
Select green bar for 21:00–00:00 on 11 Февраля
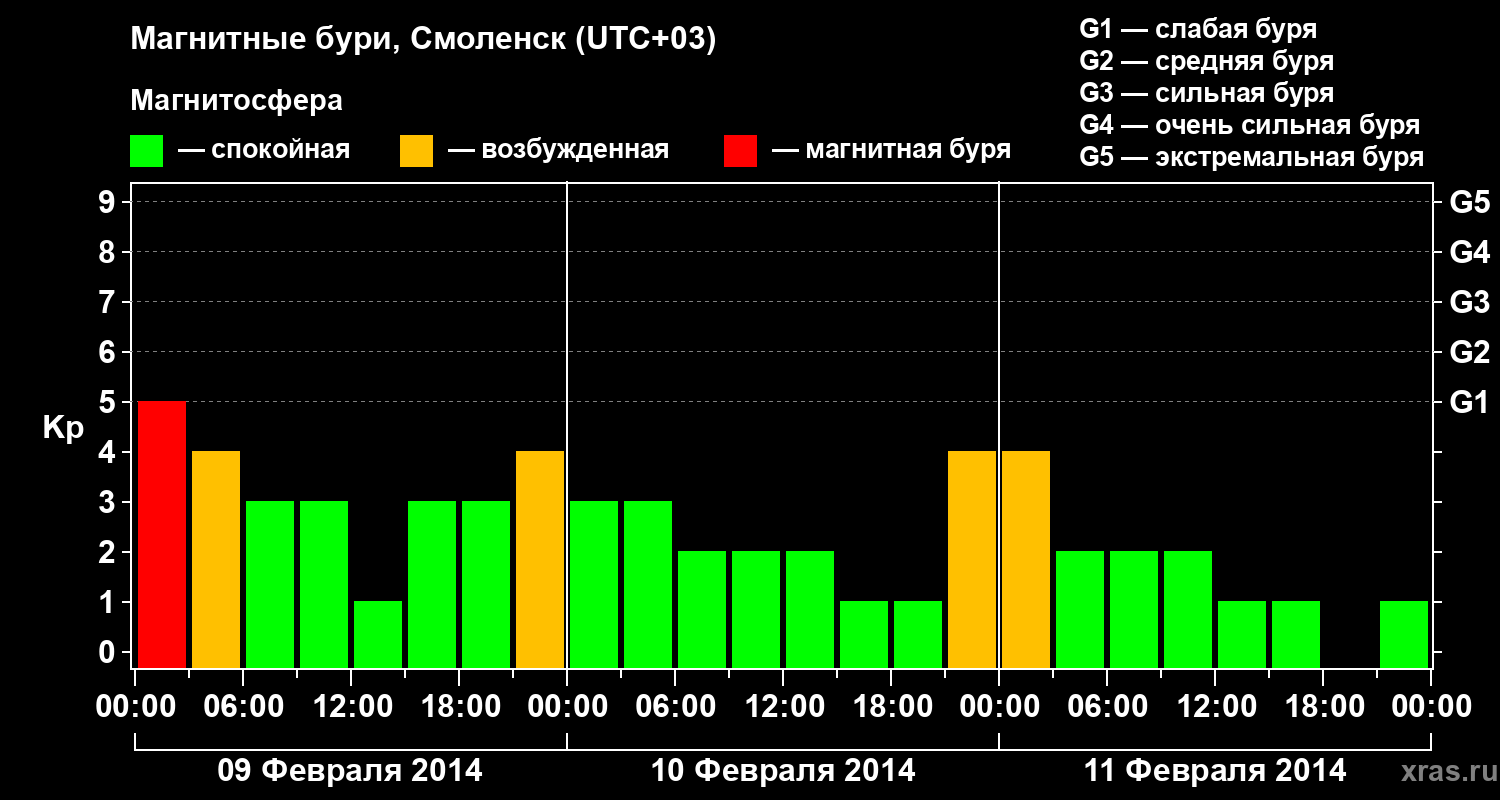click(1404, 634)
